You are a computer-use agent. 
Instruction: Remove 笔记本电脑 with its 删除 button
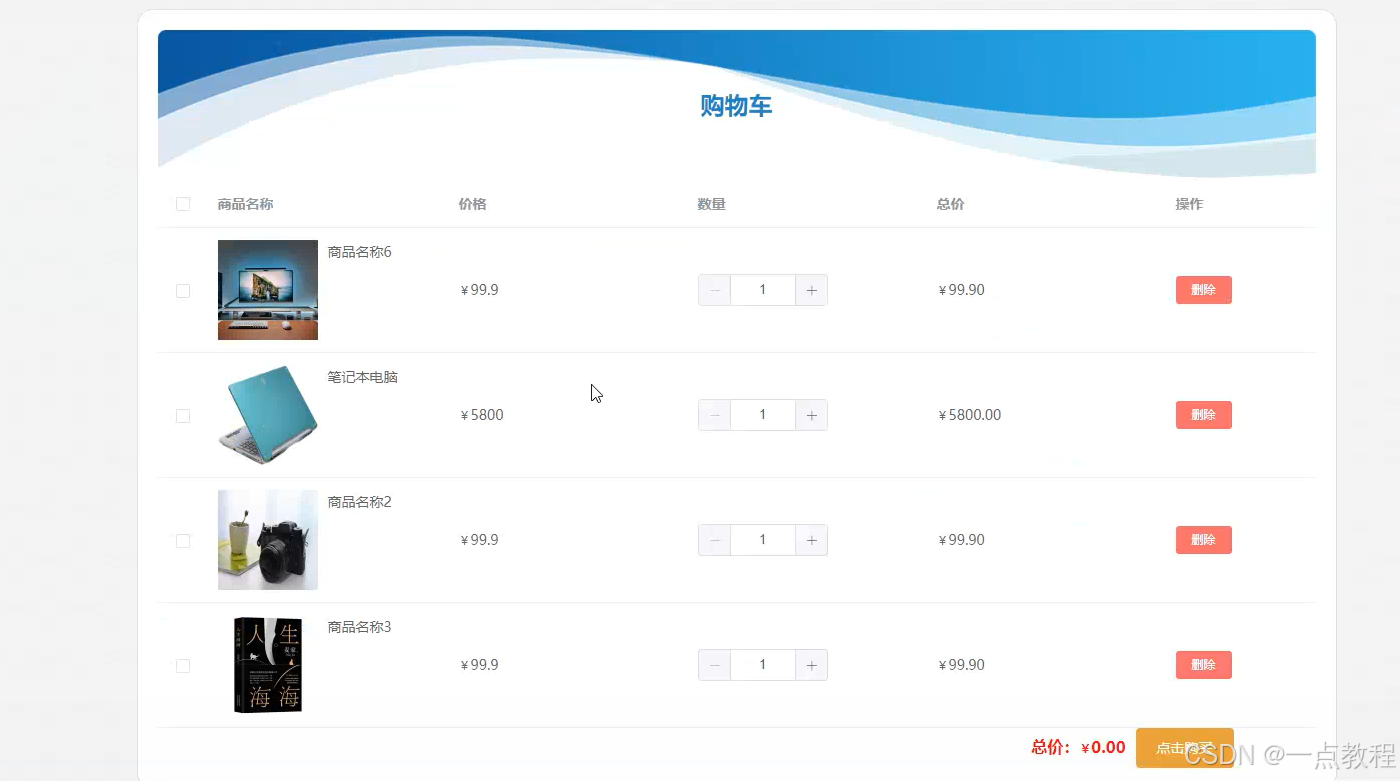point(1203,415)
